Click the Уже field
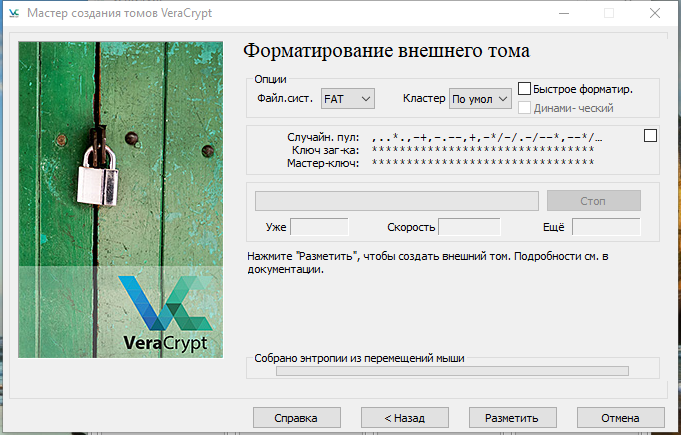The image size is (681, 435). [319, 227]
